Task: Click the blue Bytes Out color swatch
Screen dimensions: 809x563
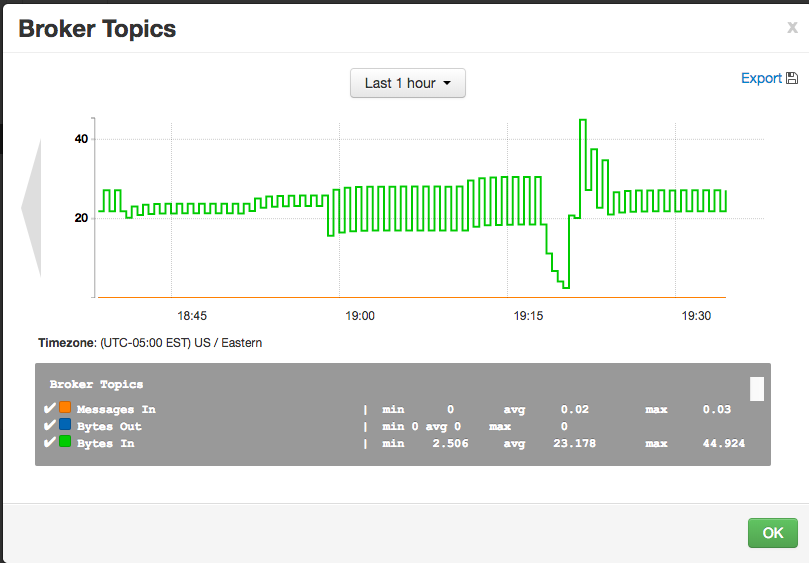Action: coord(65,425)
